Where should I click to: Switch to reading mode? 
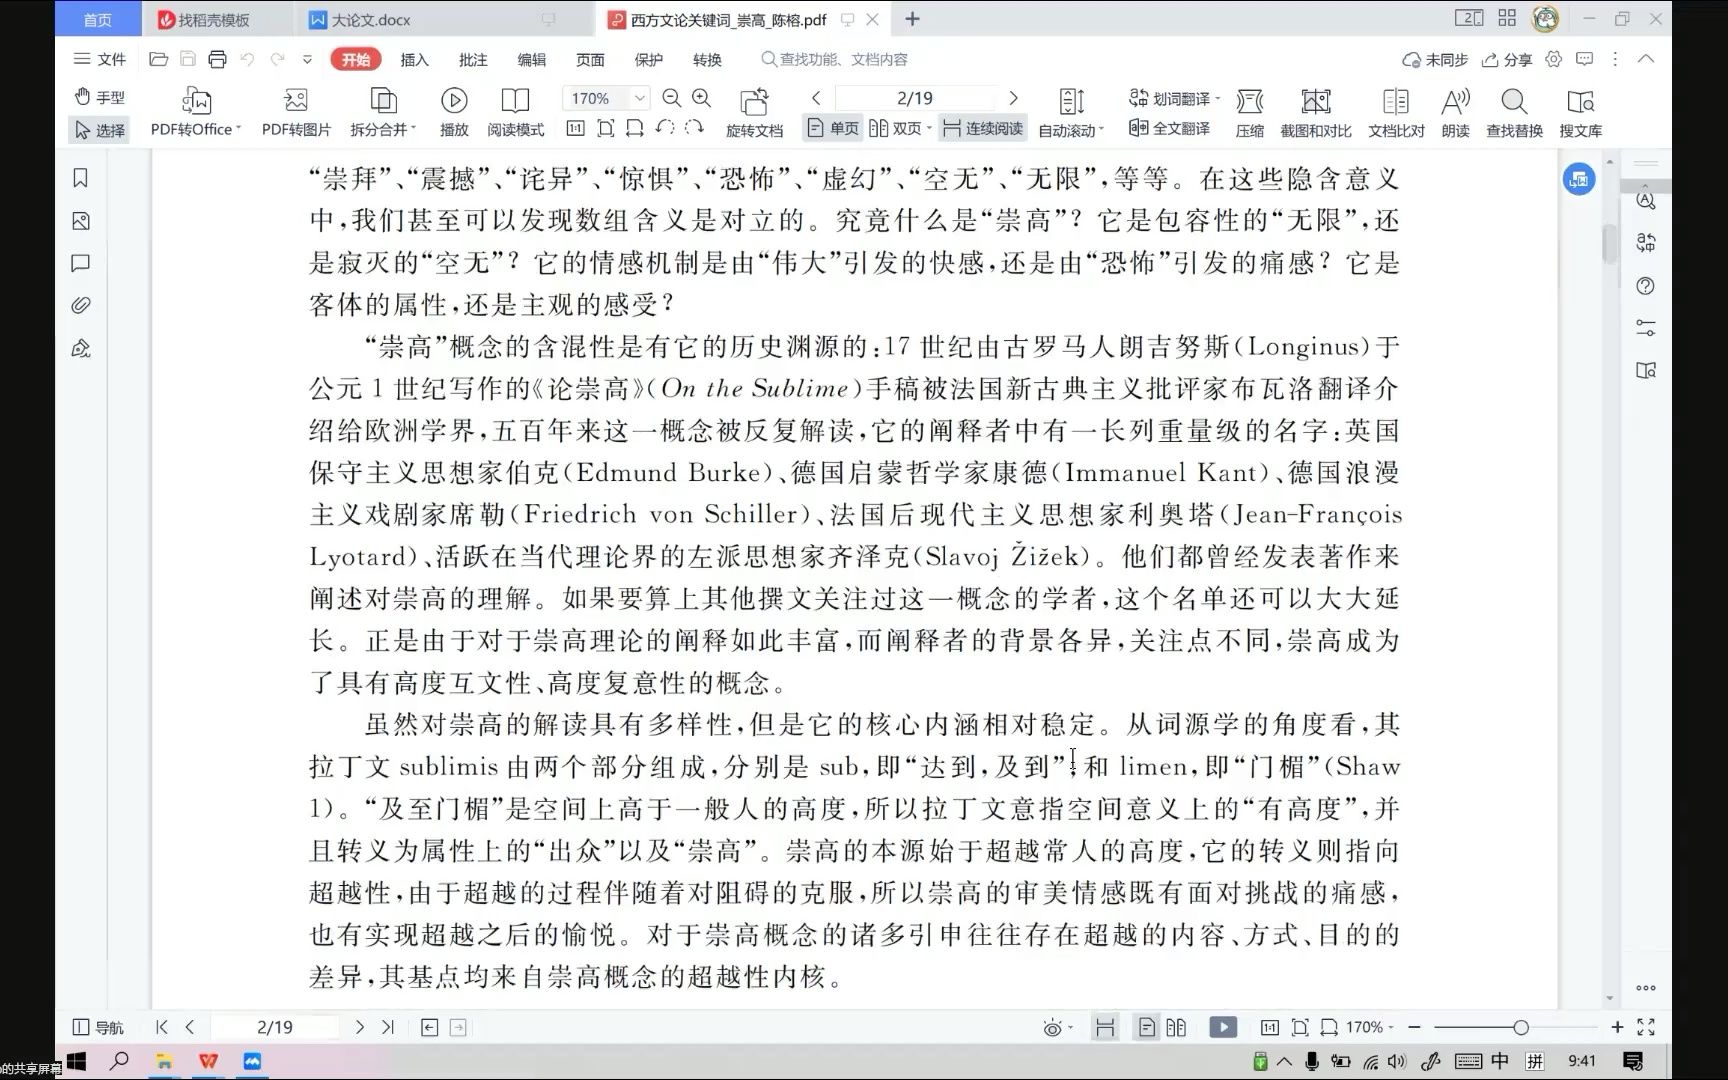tap(515, 112)
